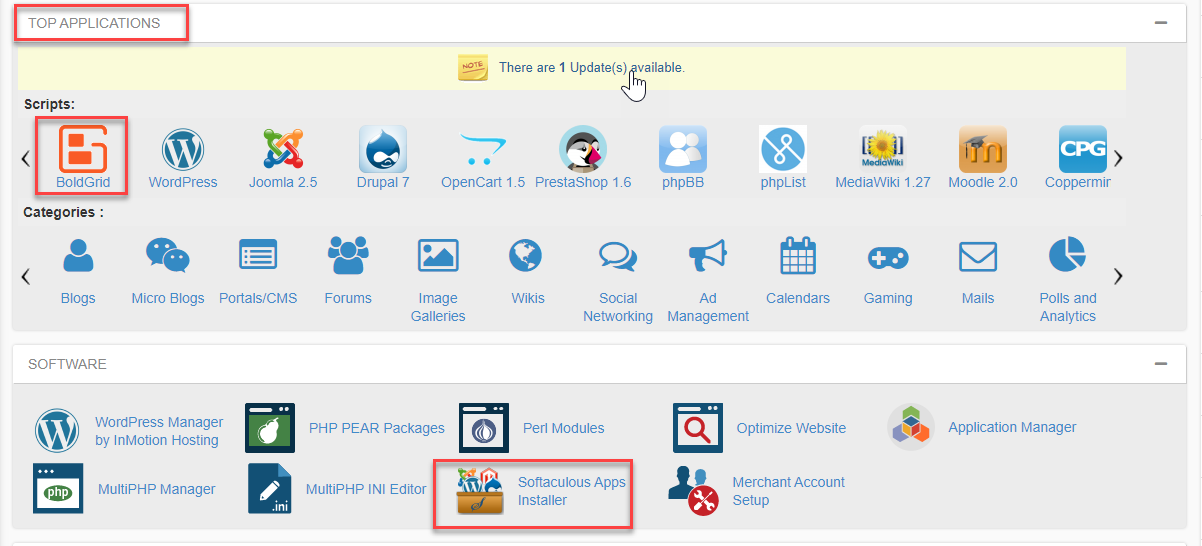Click the WordPress Manager by InMotion link
Screen dimensions: 1202x546
click(159, 431)
